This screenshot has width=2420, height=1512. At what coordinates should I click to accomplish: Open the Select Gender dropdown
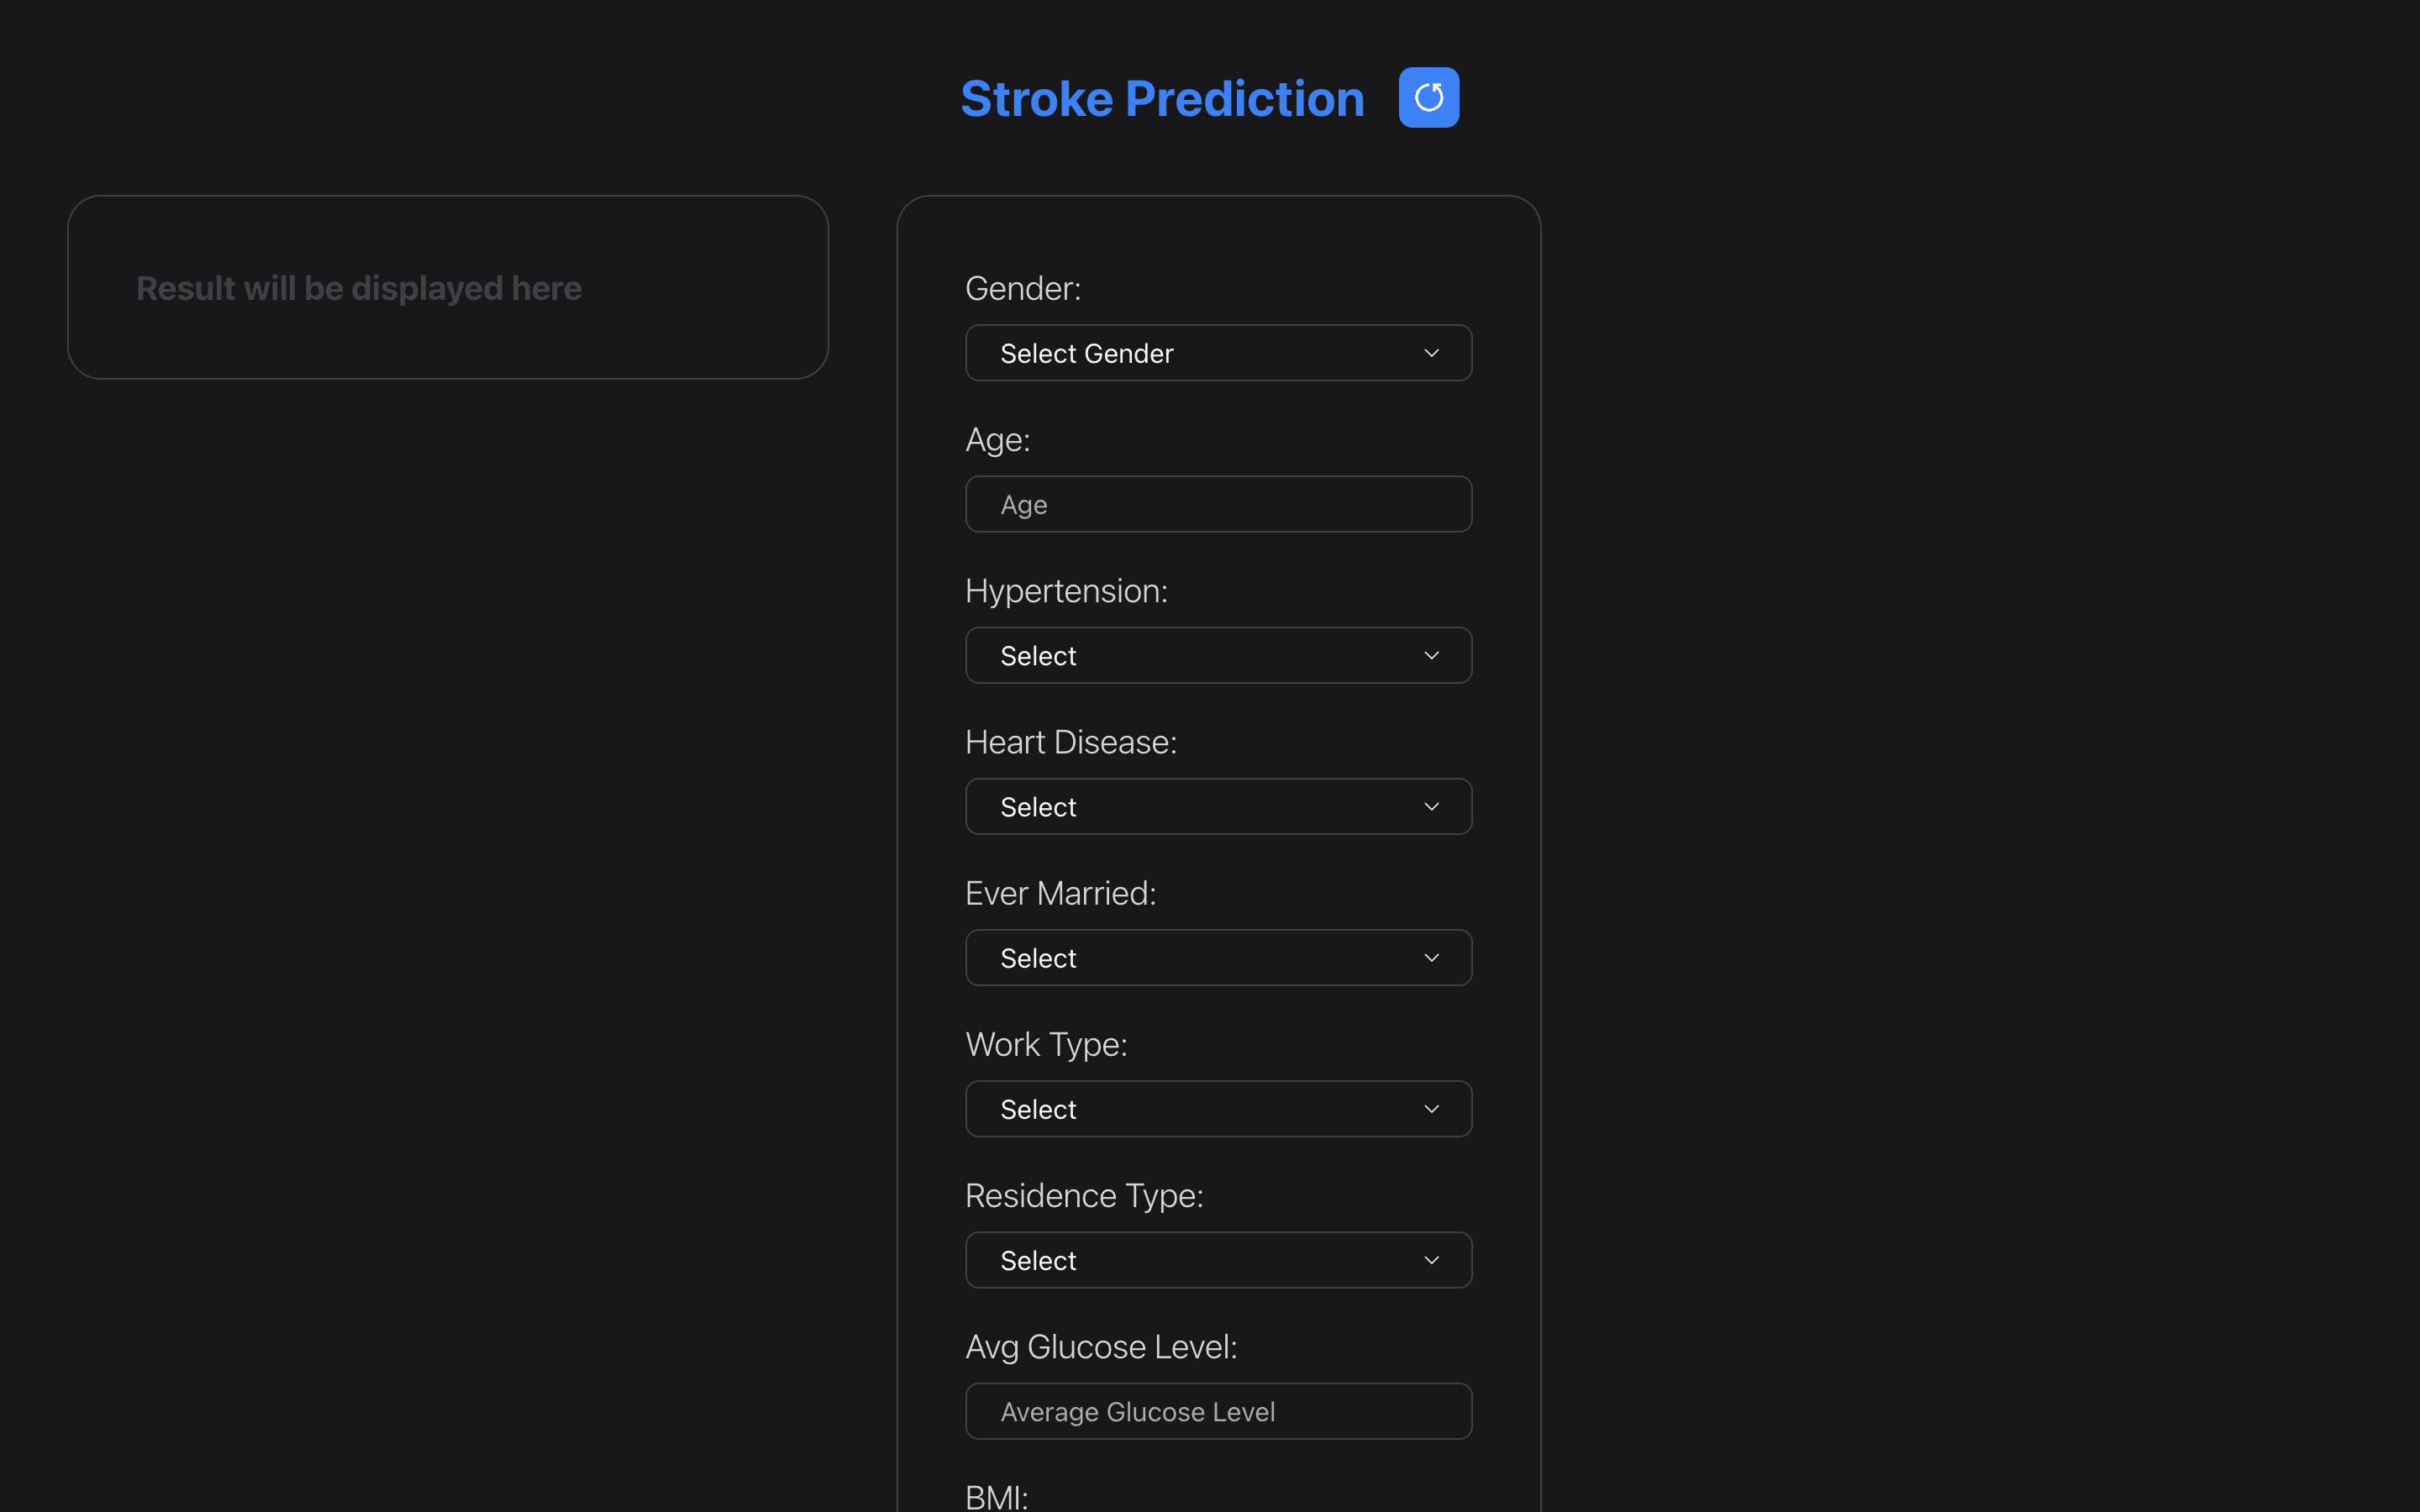coord(1217,353)
